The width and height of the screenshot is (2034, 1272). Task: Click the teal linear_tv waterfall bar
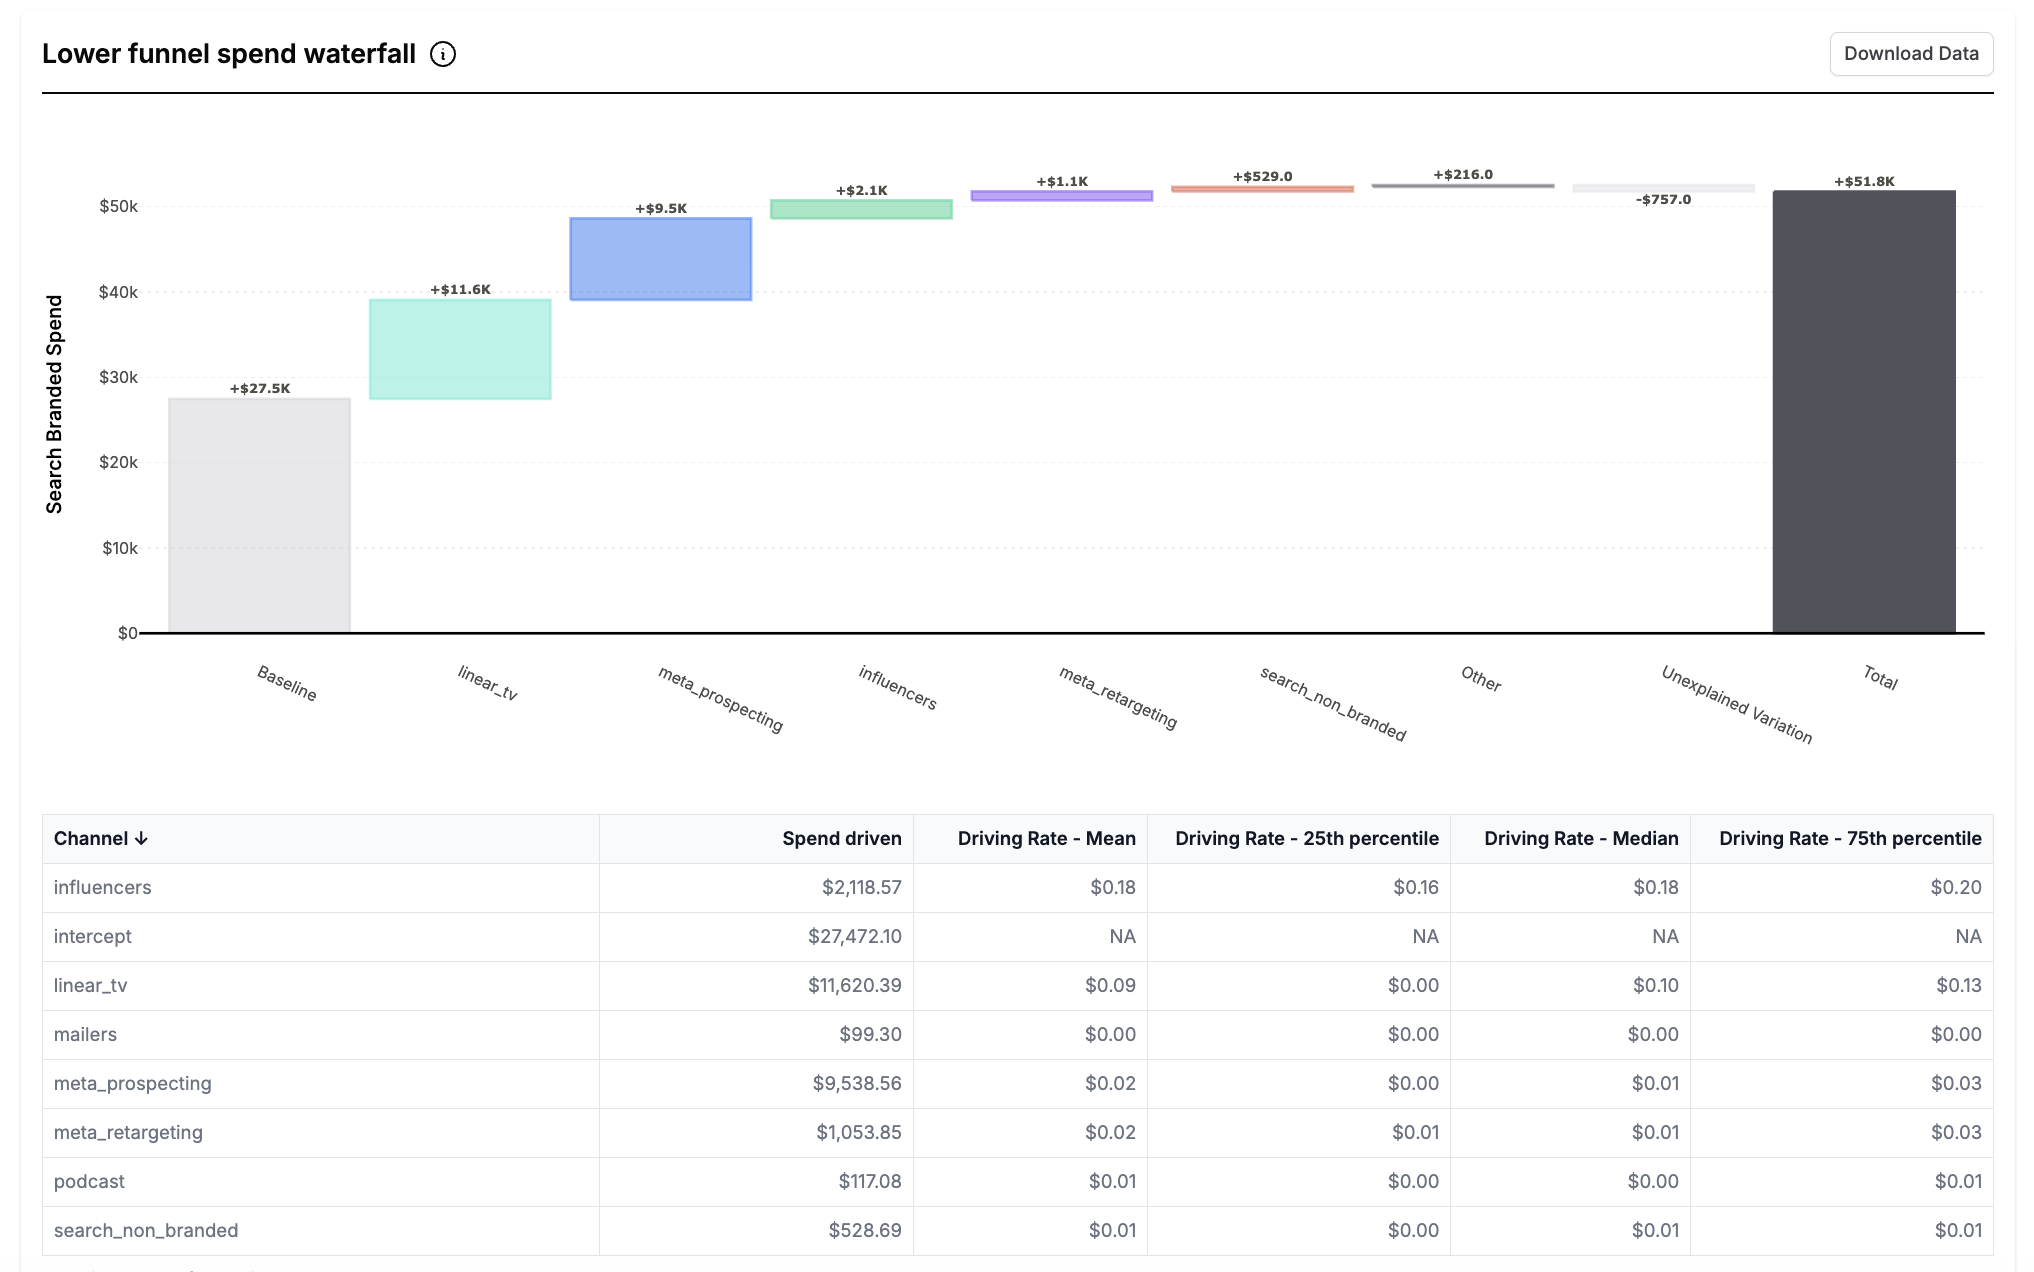(x=460, y=349)
